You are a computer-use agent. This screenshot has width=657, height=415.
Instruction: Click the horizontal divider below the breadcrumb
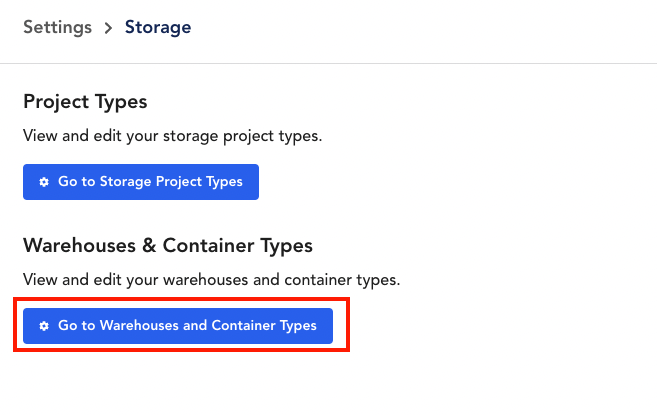328,64
